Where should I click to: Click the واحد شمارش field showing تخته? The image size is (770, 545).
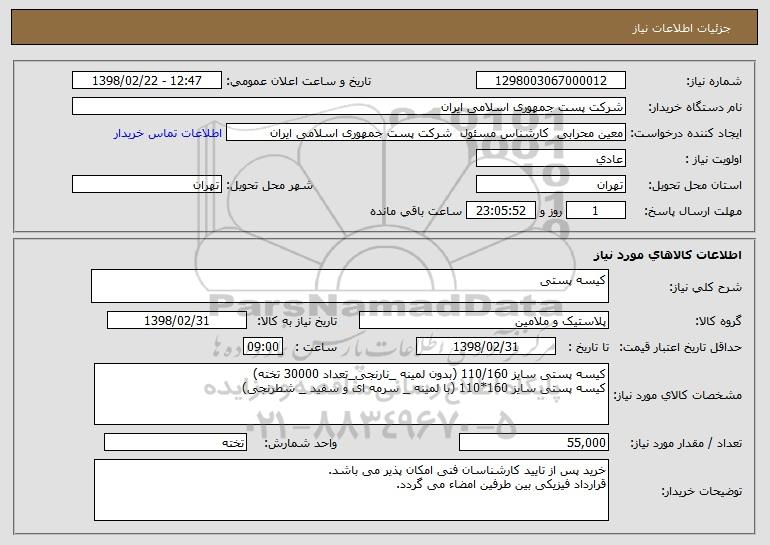pos(175,442)
